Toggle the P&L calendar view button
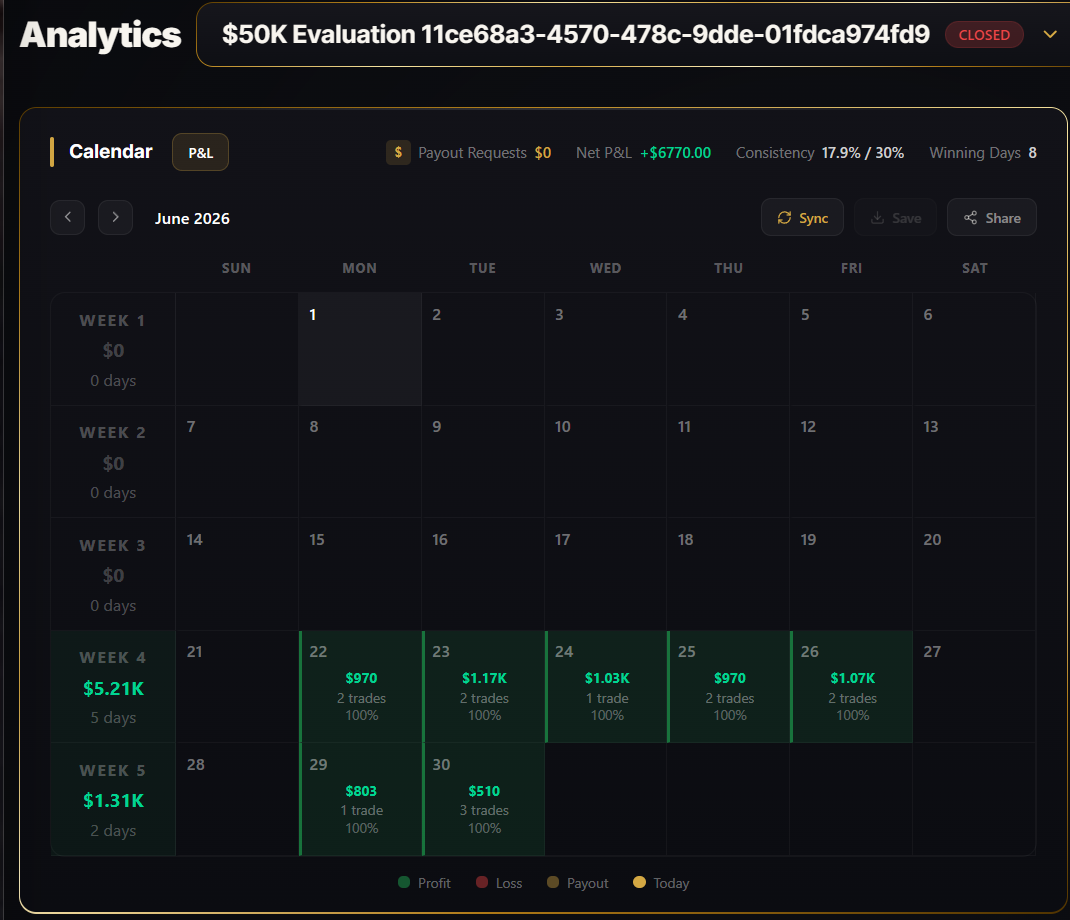 [x=200, y=152]
